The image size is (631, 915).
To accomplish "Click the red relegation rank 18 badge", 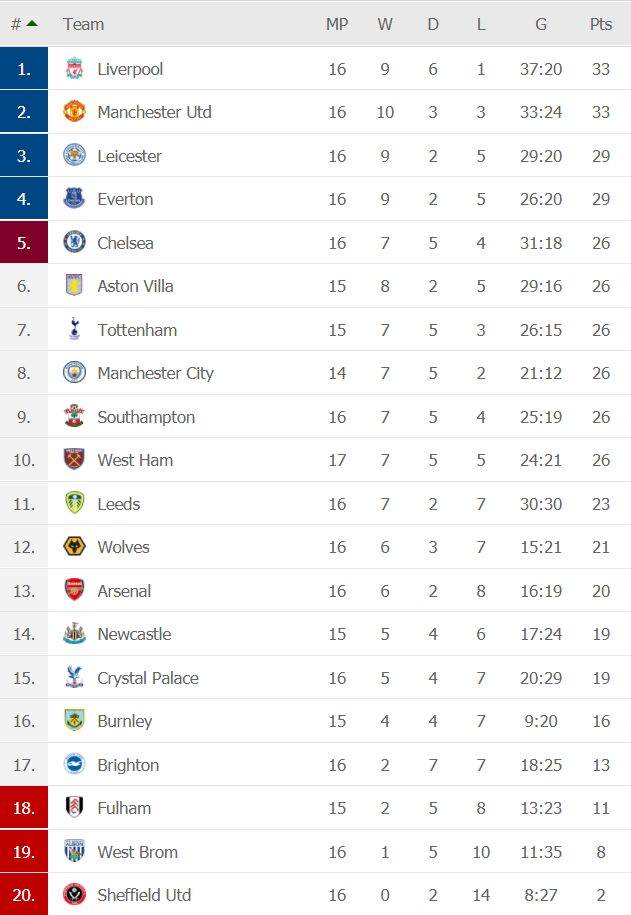I will point(24,807).
